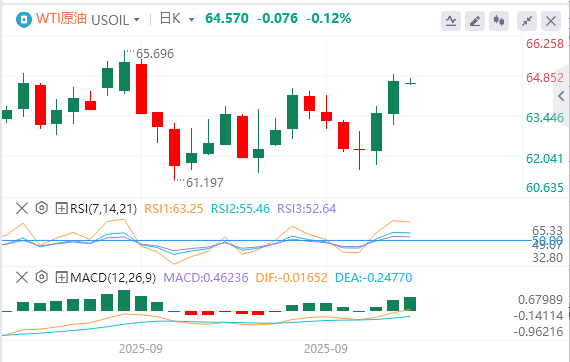570x362 pixels.
Task: Click the 61.197 low price label
Action: click(205, 182)
